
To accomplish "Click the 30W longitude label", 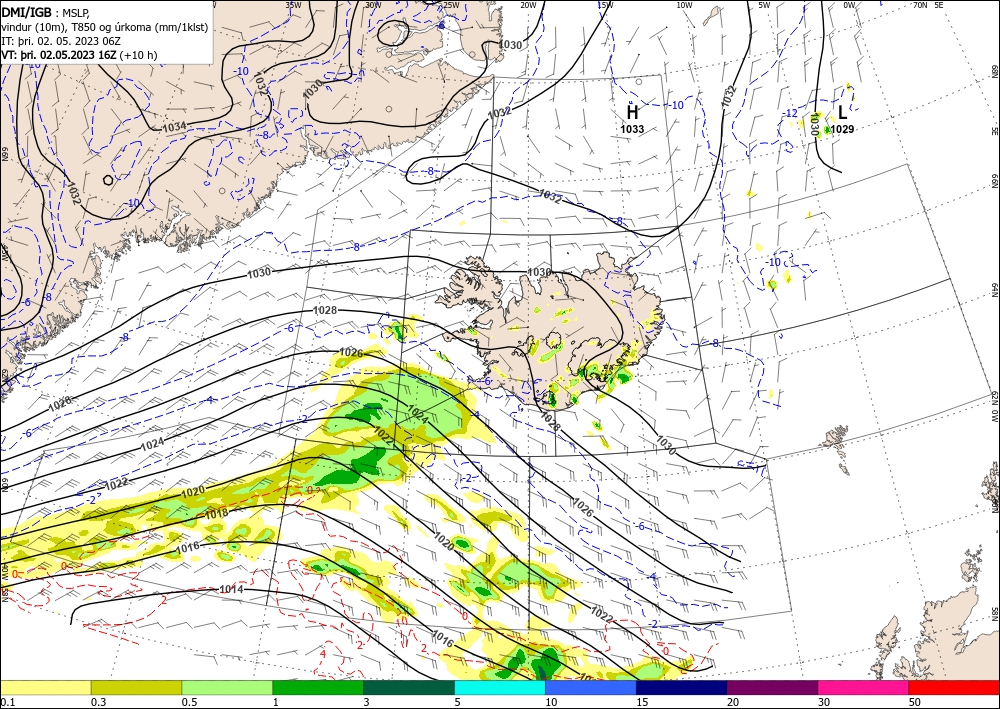I will (x=373, y=4).
